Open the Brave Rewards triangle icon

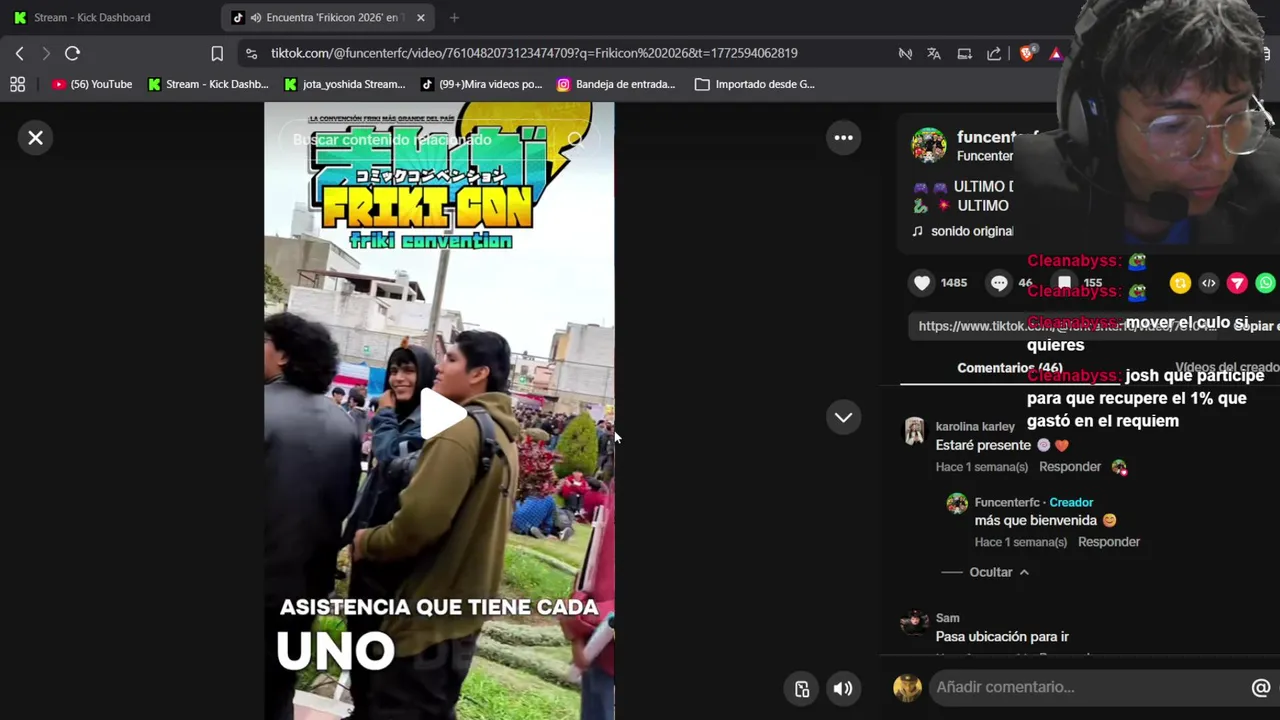click(1056, 53)
